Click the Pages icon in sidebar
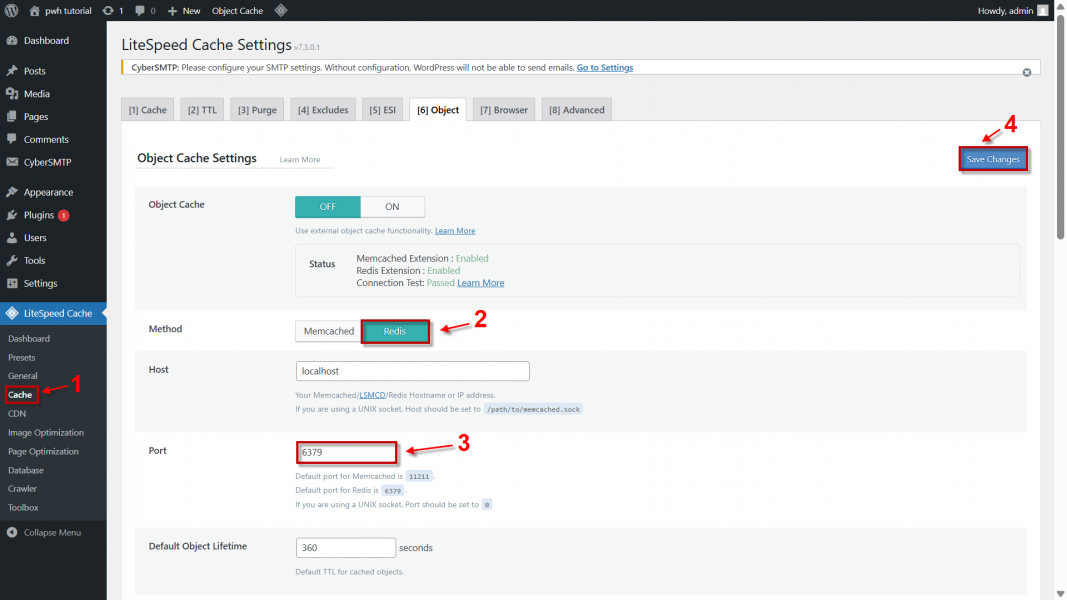Screen dimensions: 1067x600 (x=12, y=116)
